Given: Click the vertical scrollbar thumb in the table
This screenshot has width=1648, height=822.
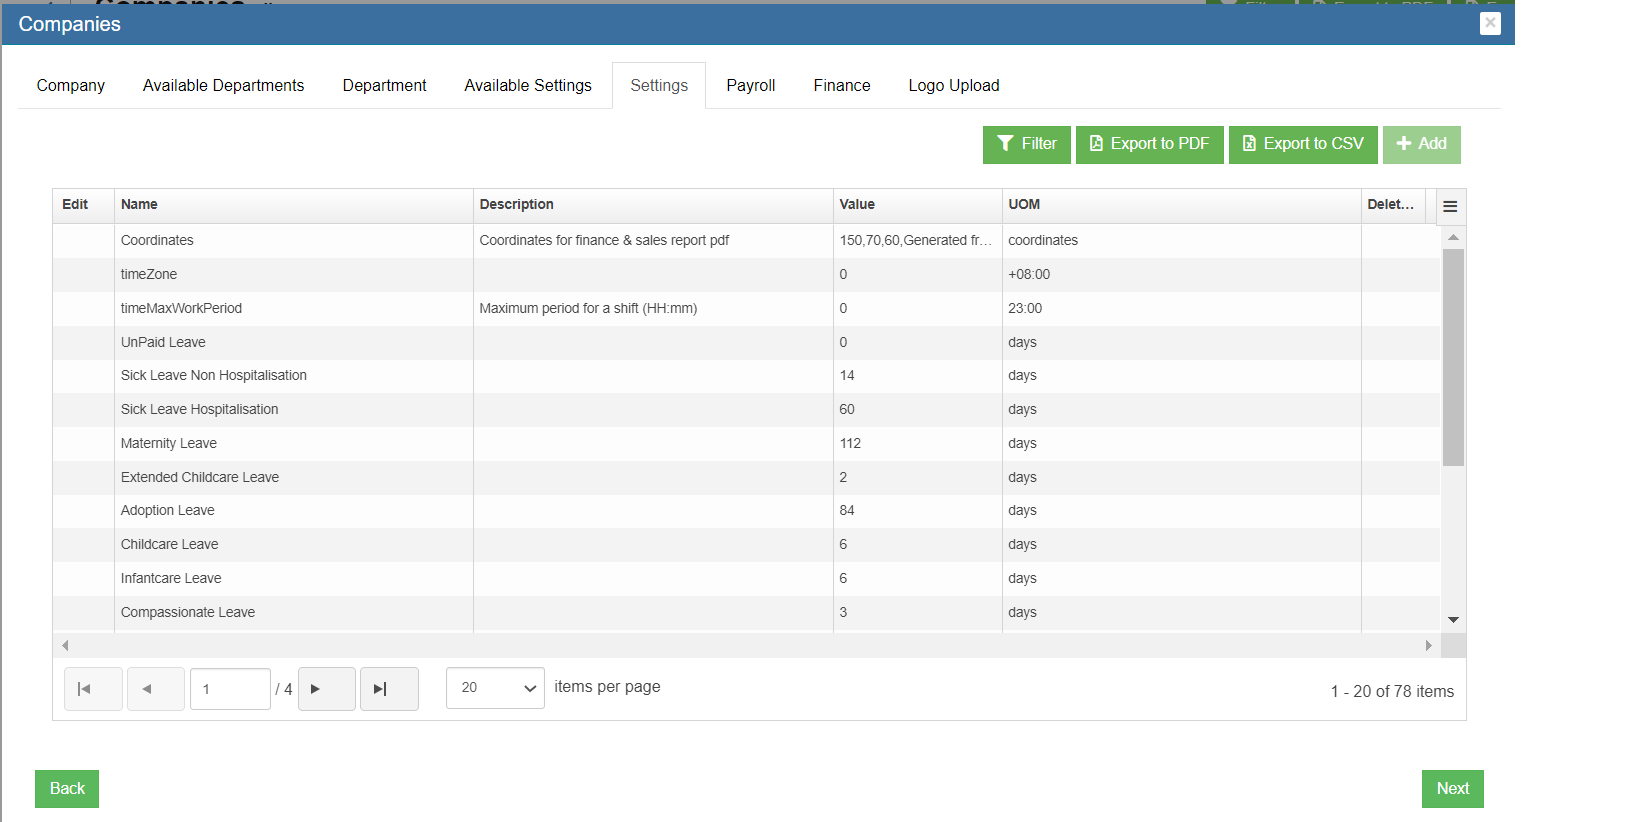Looking at the screenshot, I should click(x=1453, y=357).
